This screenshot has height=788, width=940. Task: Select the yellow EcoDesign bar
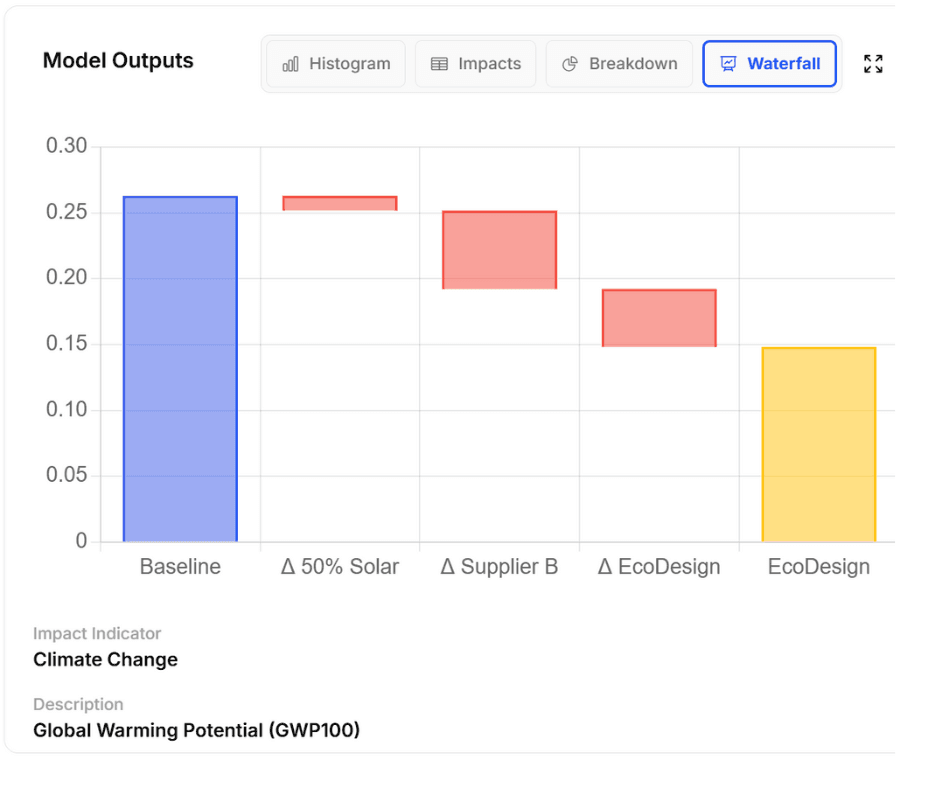pos(819,445)
